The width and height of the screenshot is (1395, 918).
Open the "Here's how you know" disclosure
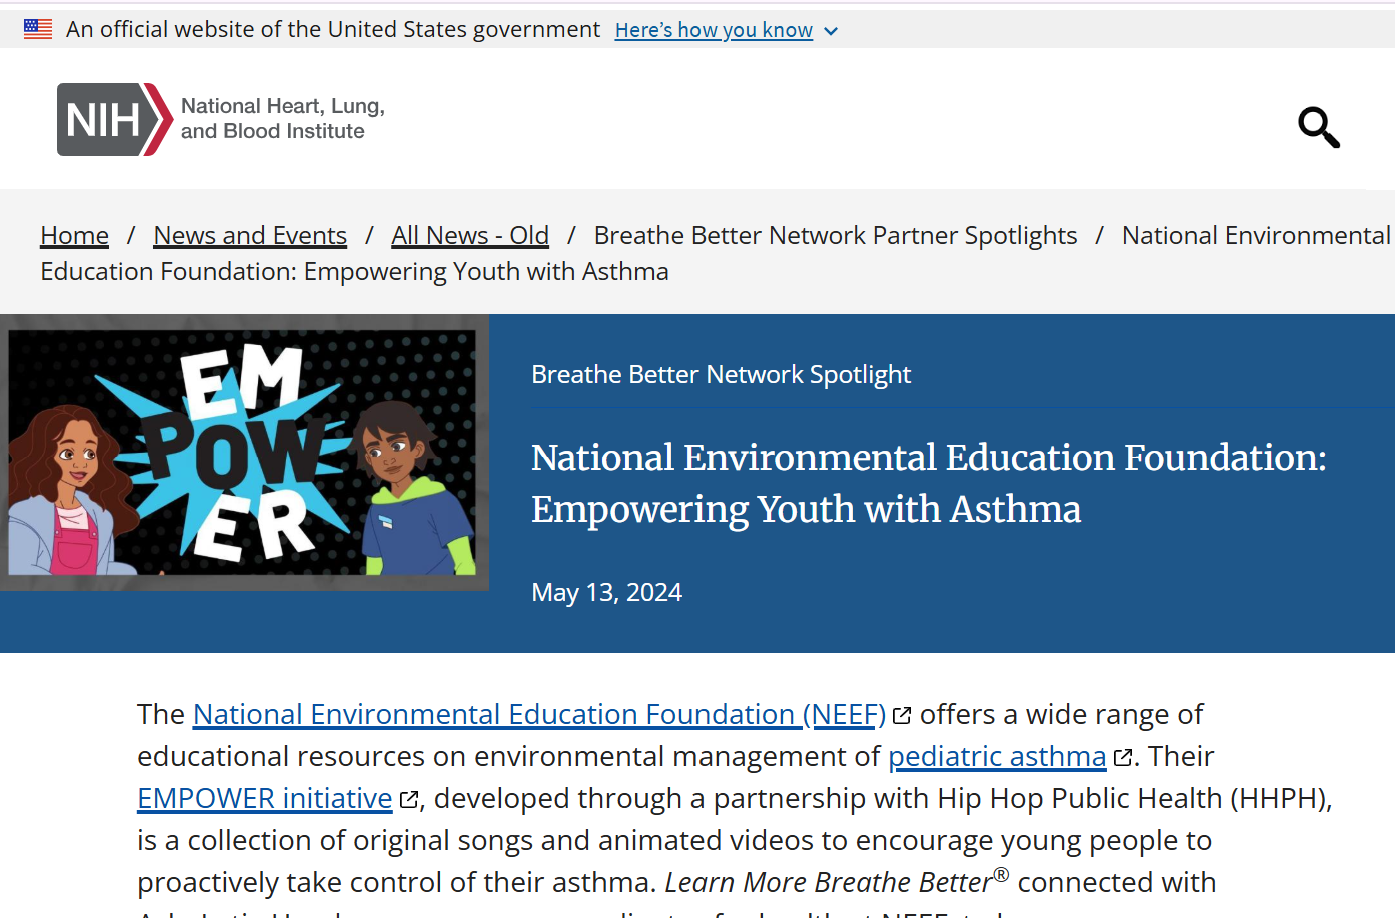pos(713,30)
